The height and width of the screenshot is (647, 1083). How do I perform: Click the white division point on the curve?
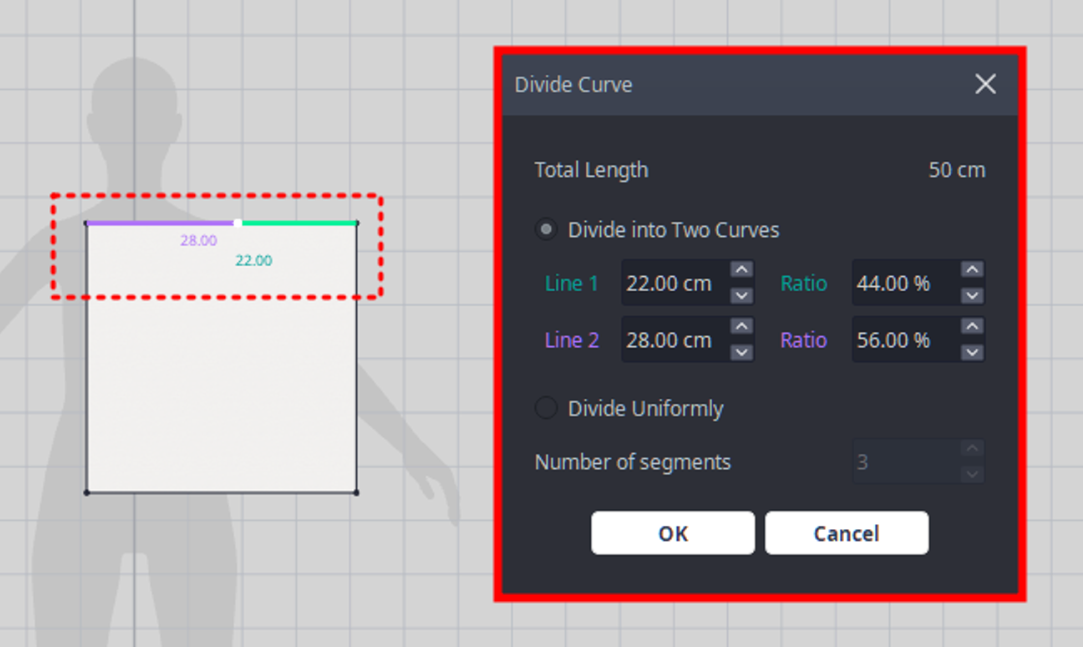coord(238,222)
